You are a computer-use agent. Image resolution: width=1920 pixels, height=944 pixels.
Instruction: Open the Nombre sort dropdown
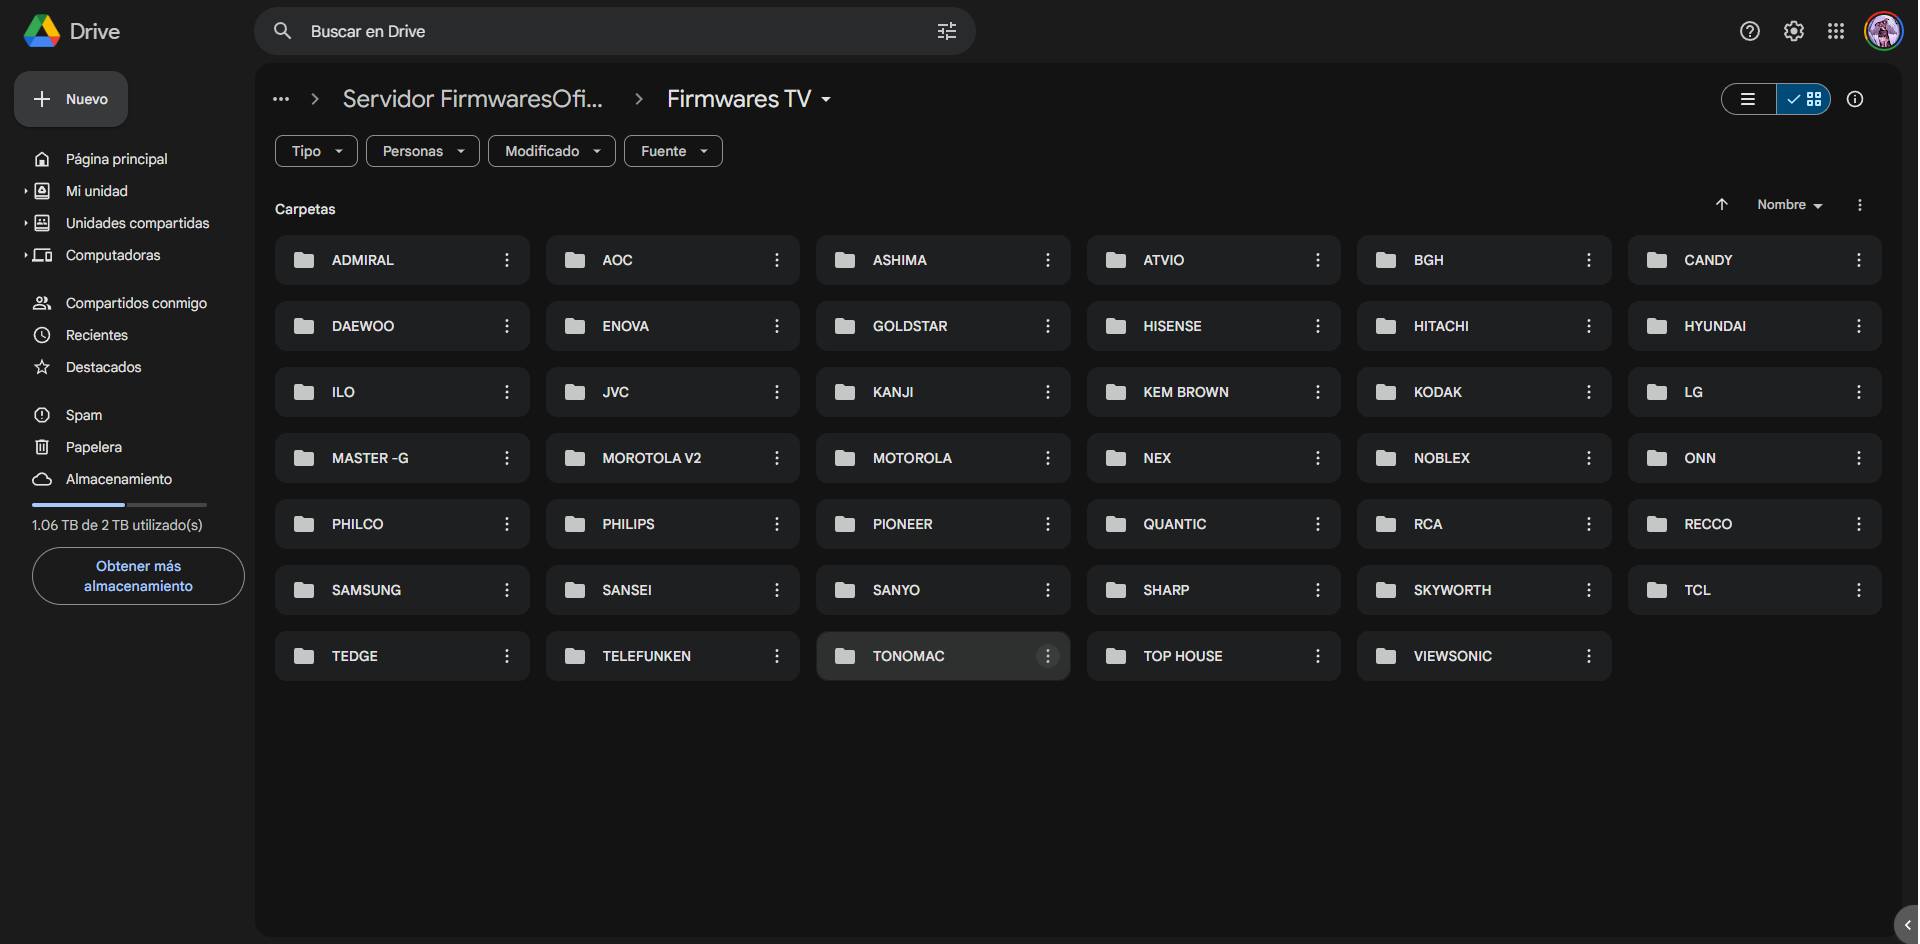pos(1790,205)
